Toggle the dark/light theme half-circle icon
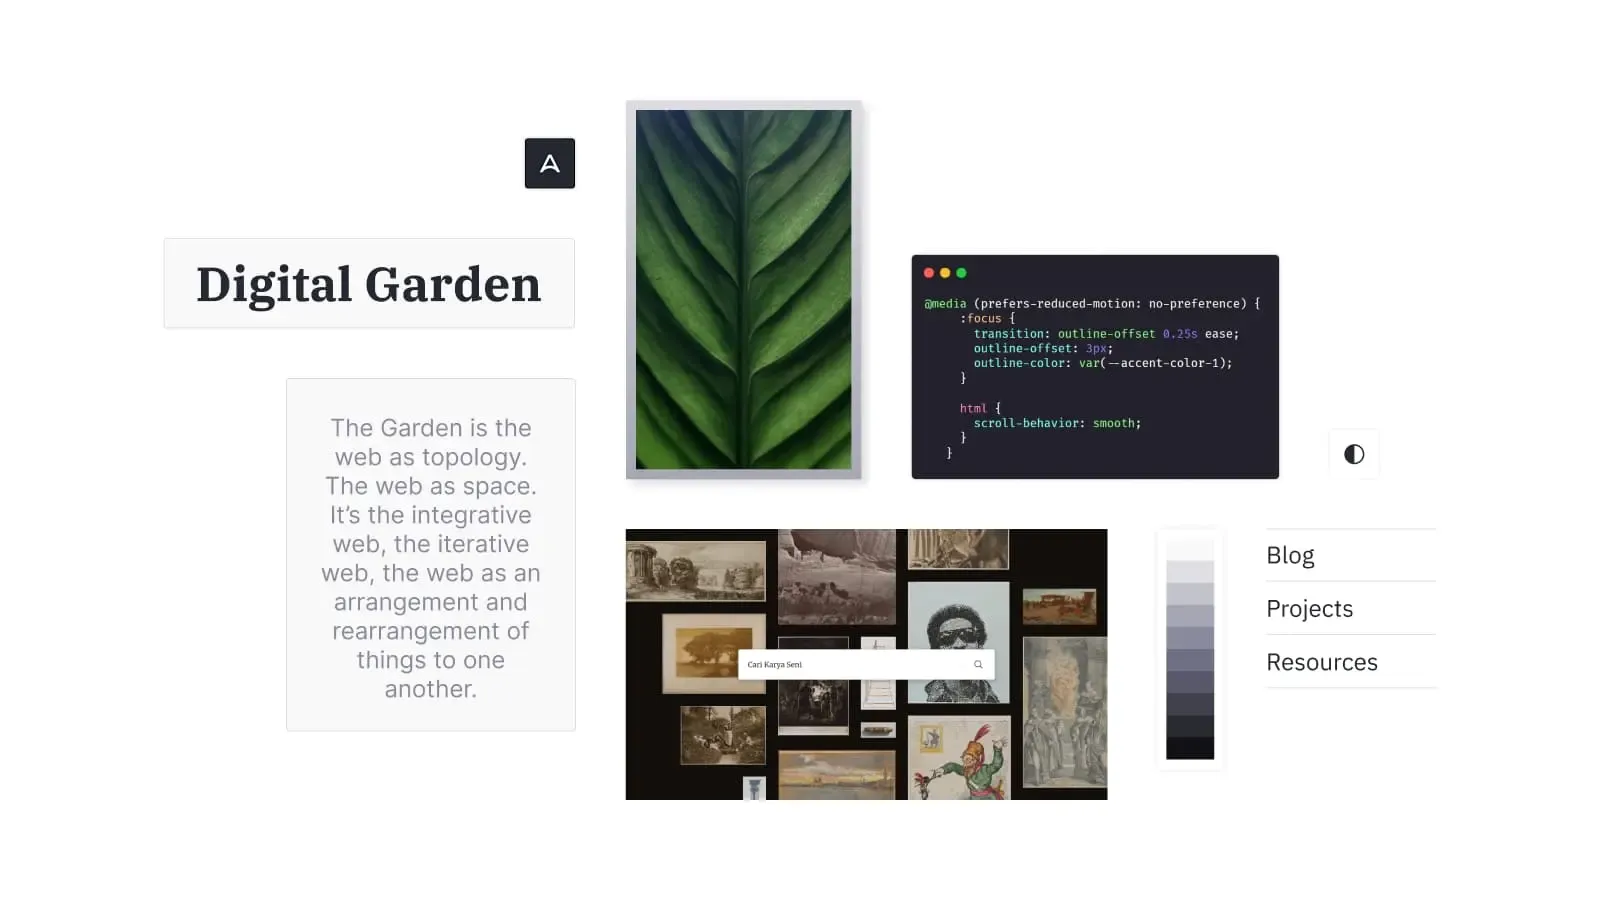The height and width of the screenshot is (900, 1600). click(1353, 454)
